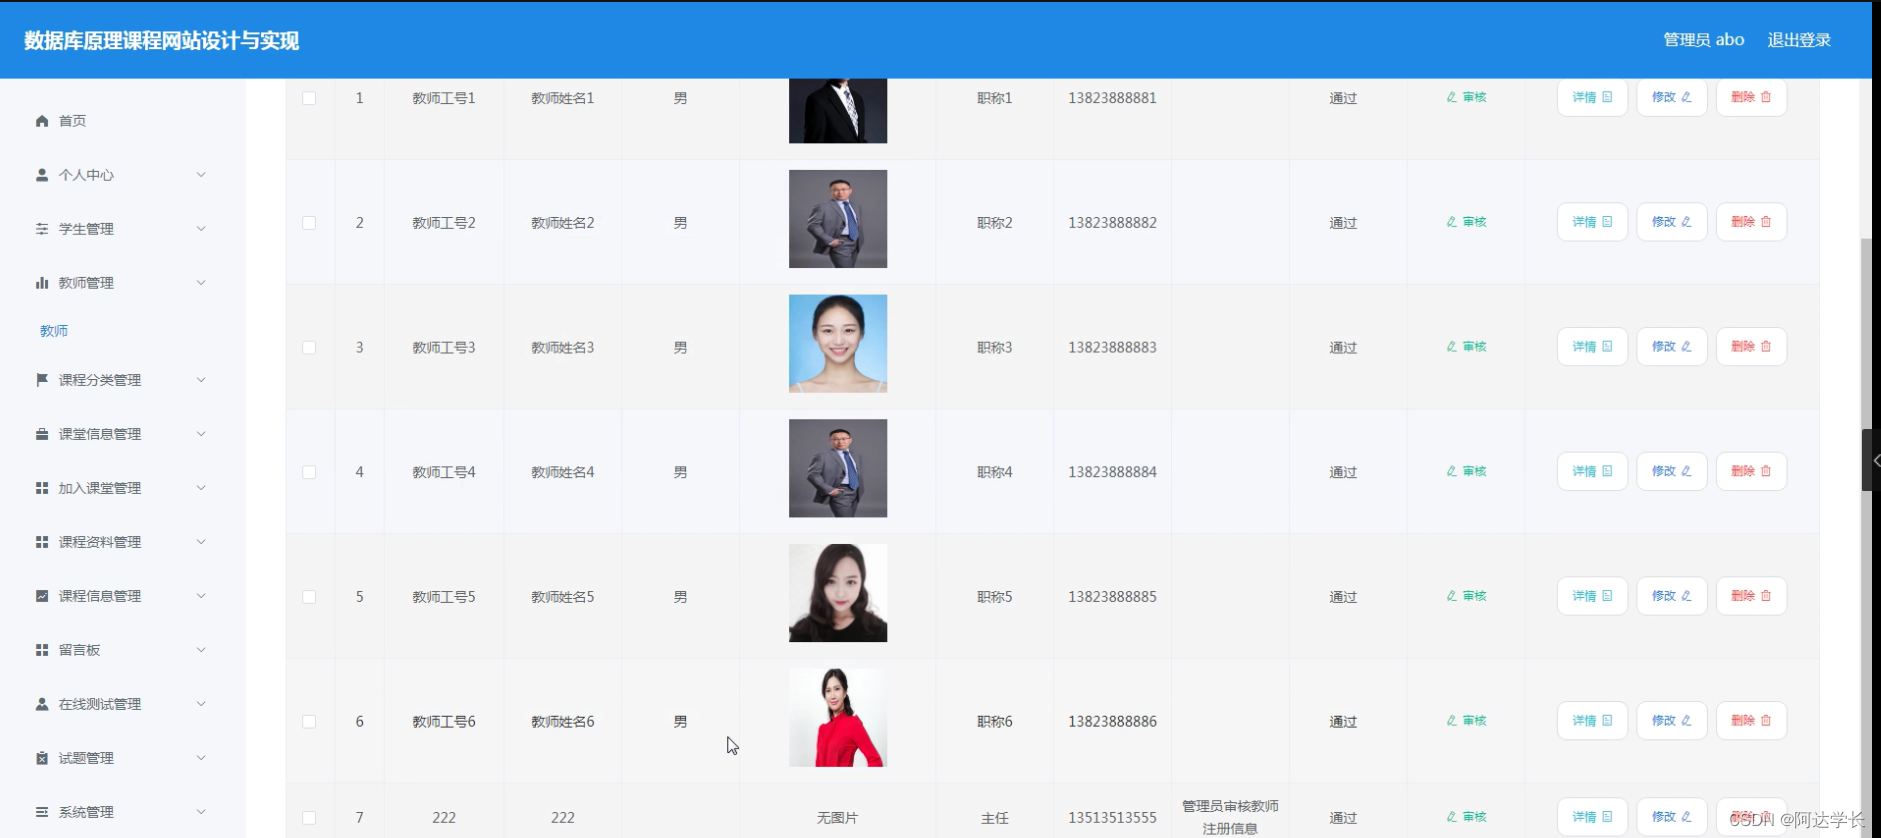The width and height of the screenshot is (1881, 838).
Task: Expand the 在线测试管理 chevron
Action: tap(201, 704)
